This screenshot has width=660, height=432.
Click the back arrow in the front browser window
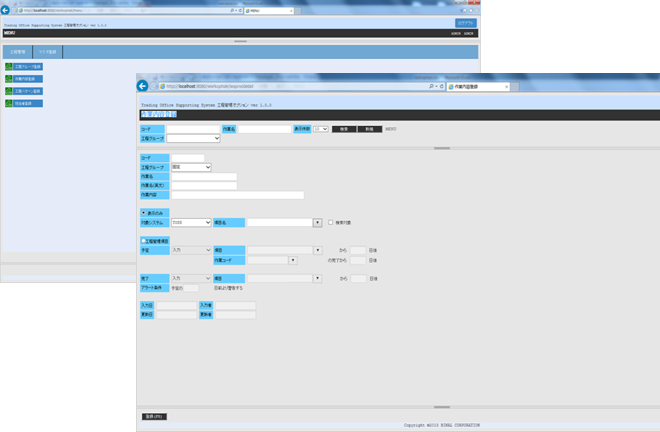pos(142,87)
